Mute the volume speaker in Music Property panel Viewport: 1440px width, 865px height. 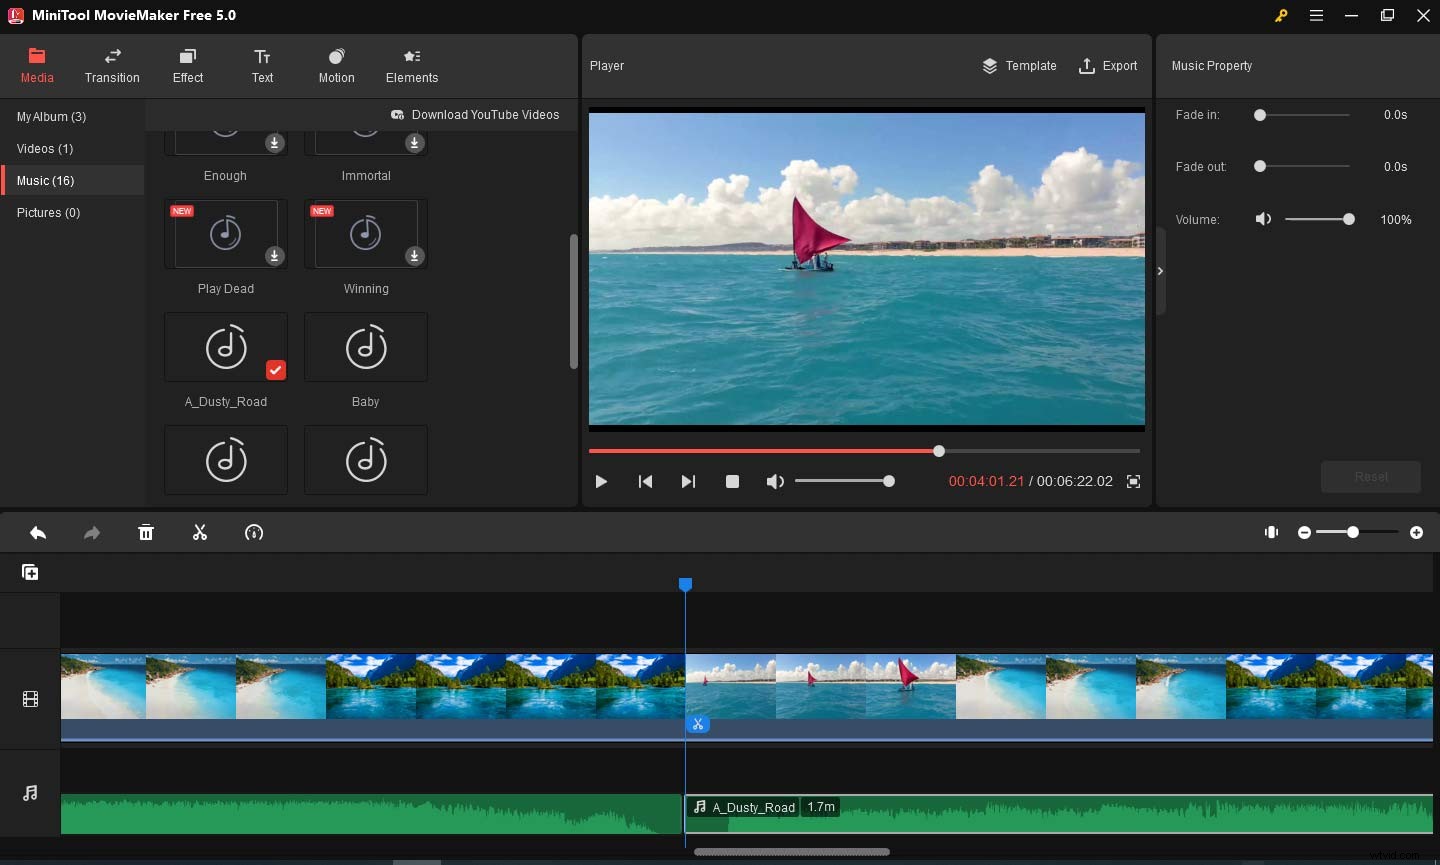pos(1263,219)
